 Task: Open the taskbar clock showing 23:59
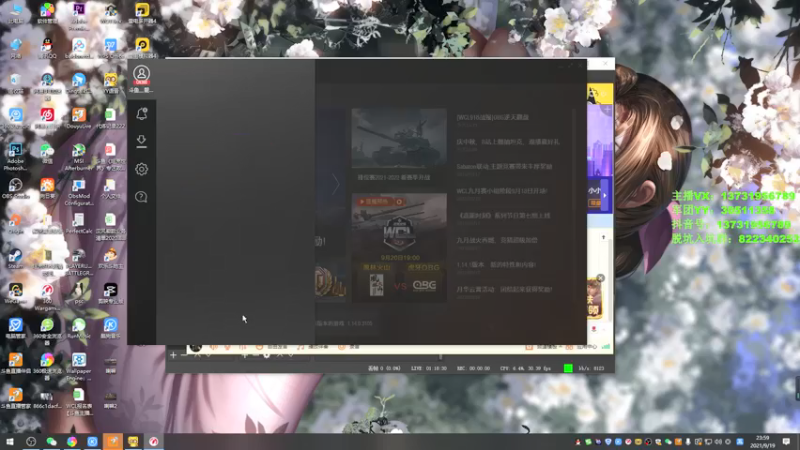(762, 441)
